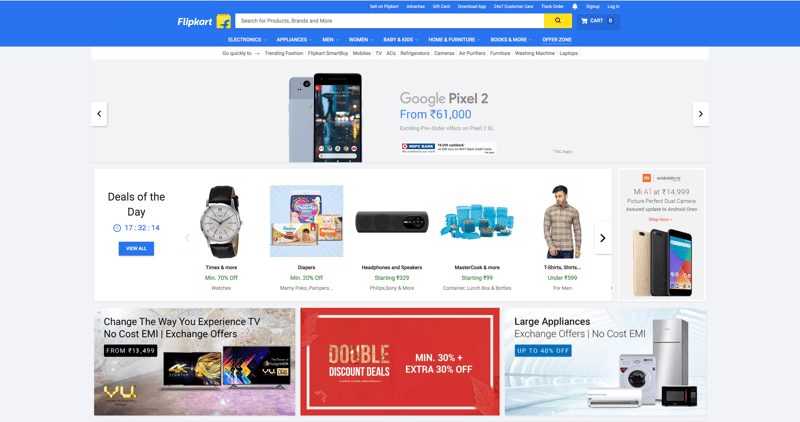This screenshot has width=800, height=422.
Task: Open the Log In link
Action: [613, 7]
